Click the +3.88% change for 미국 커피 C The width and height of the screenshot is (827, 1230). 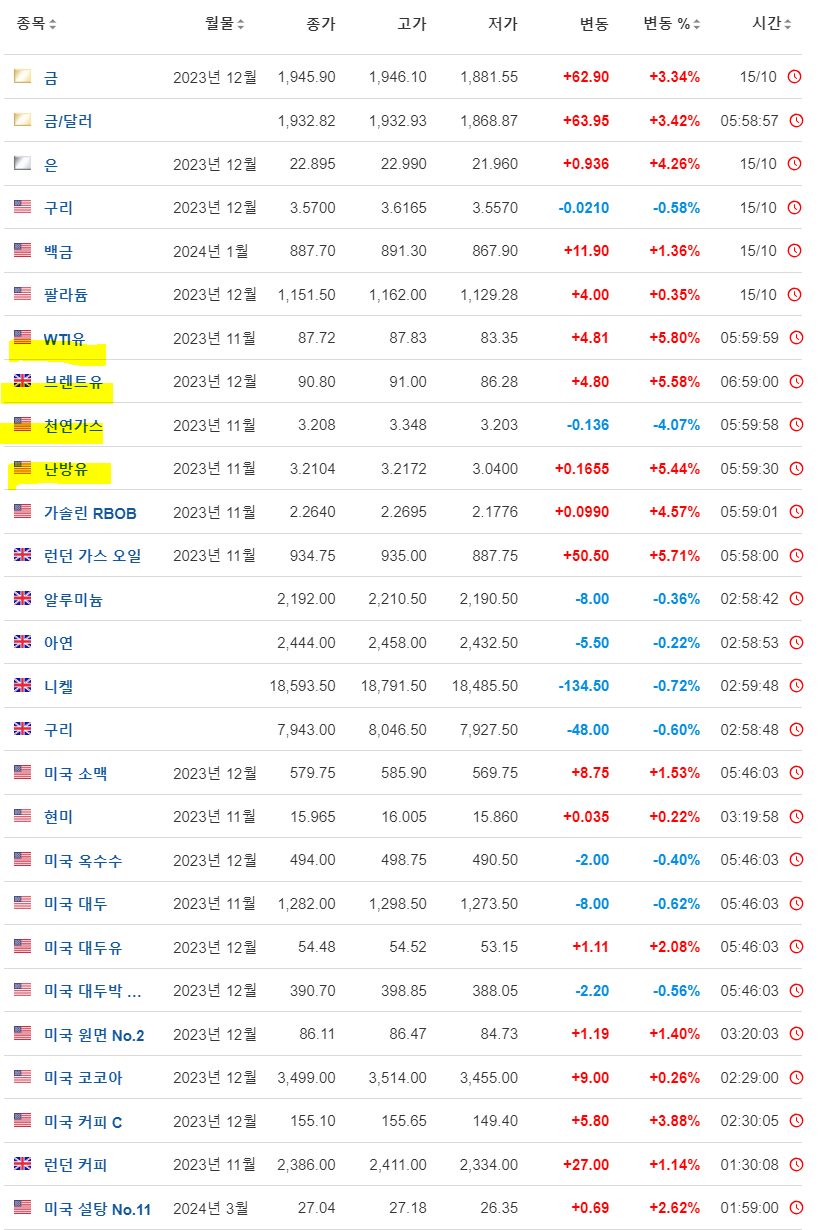tap(674, 1121)
